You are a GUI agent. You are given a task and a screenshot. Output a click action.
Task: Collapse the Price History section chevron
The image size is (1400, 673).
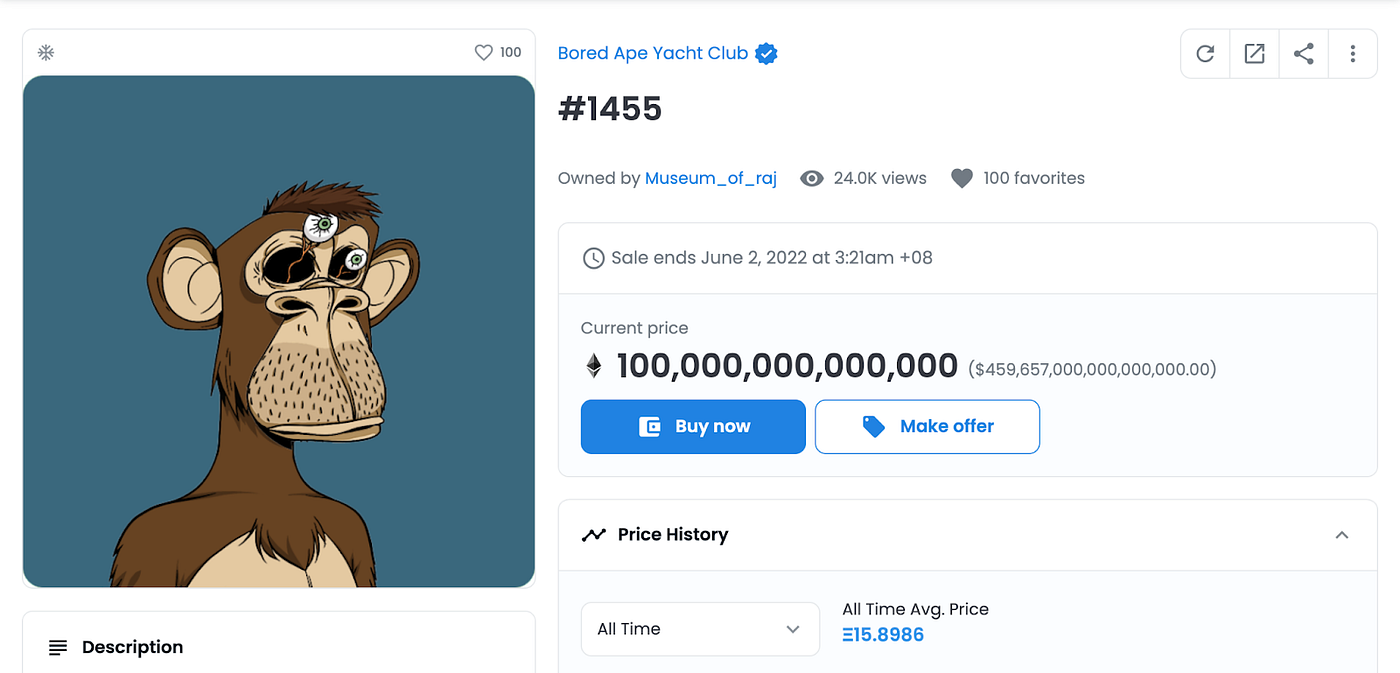(1342, 535)
